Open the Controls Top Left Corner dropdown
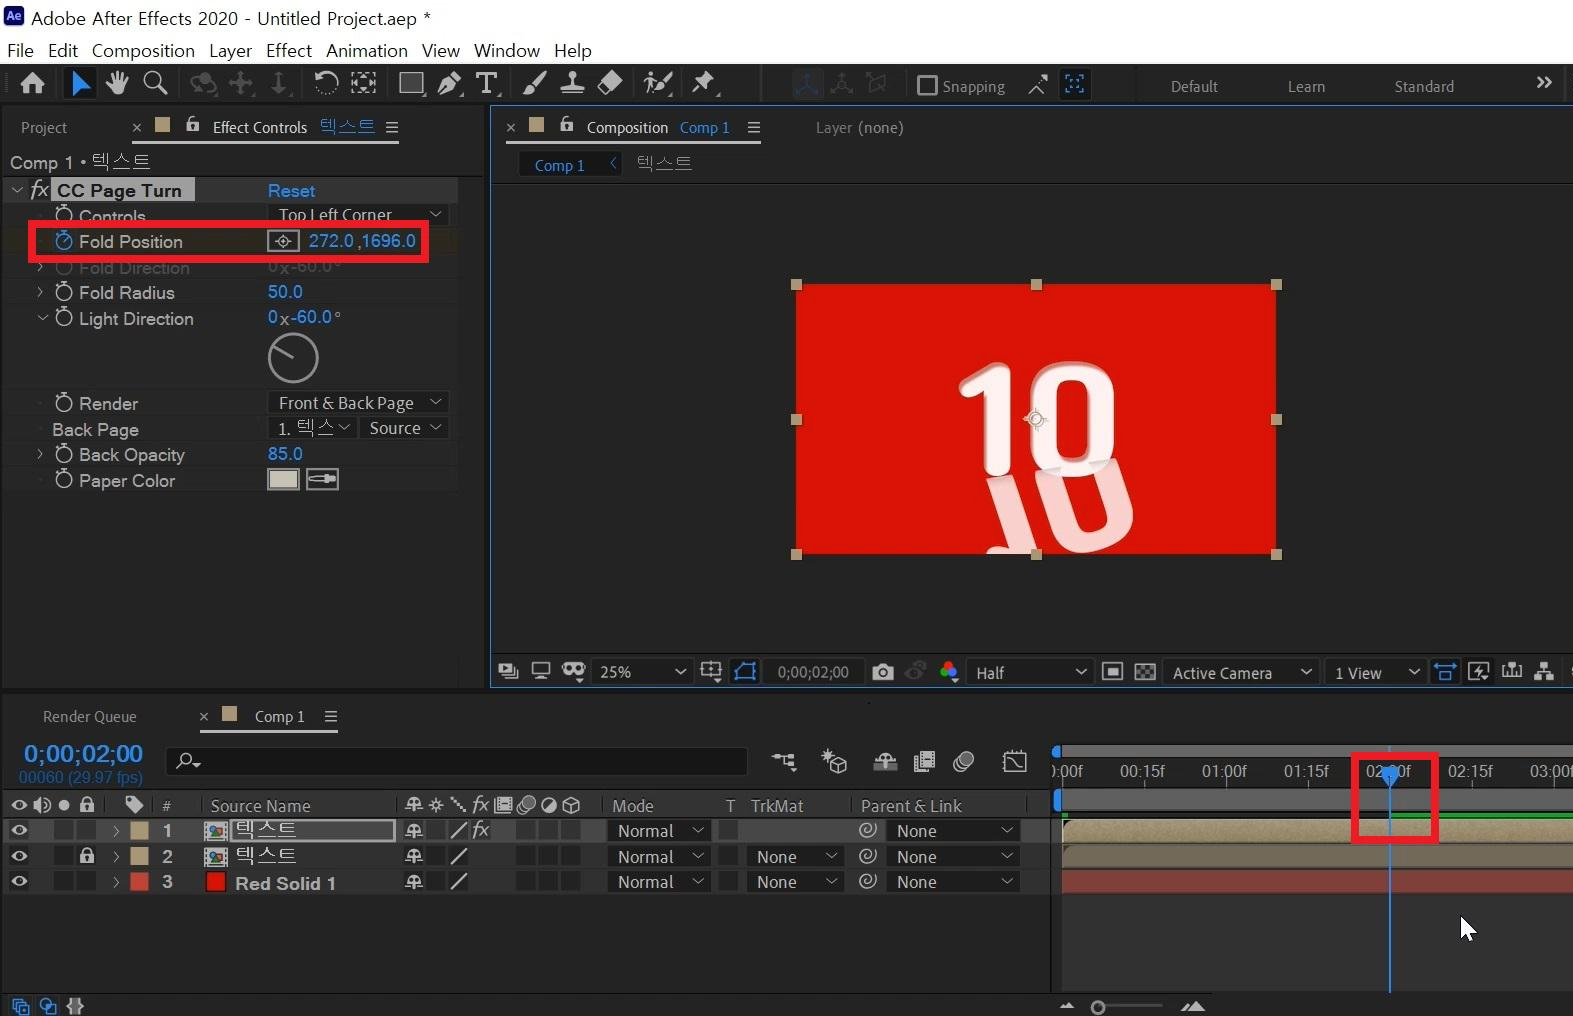1573x1016 pixels. 358,214
